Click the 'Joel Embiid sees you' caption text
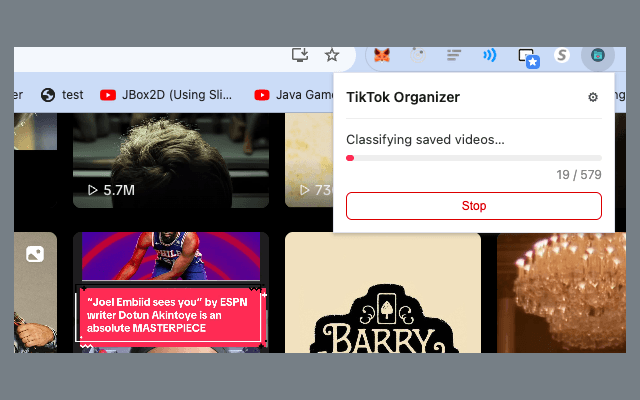640x400 pixels. [167, 315]
